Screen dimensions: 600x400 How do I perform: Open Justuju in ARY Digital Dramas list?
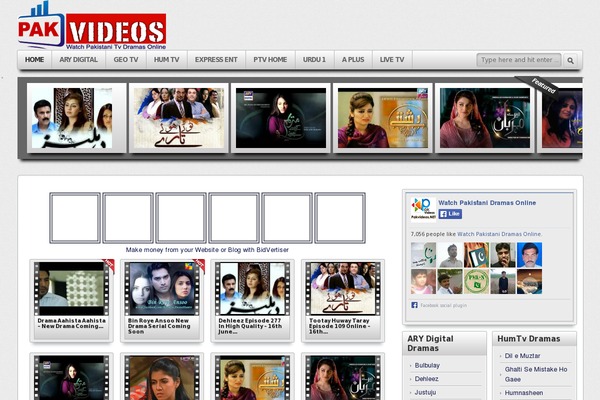tap(425, 392)
